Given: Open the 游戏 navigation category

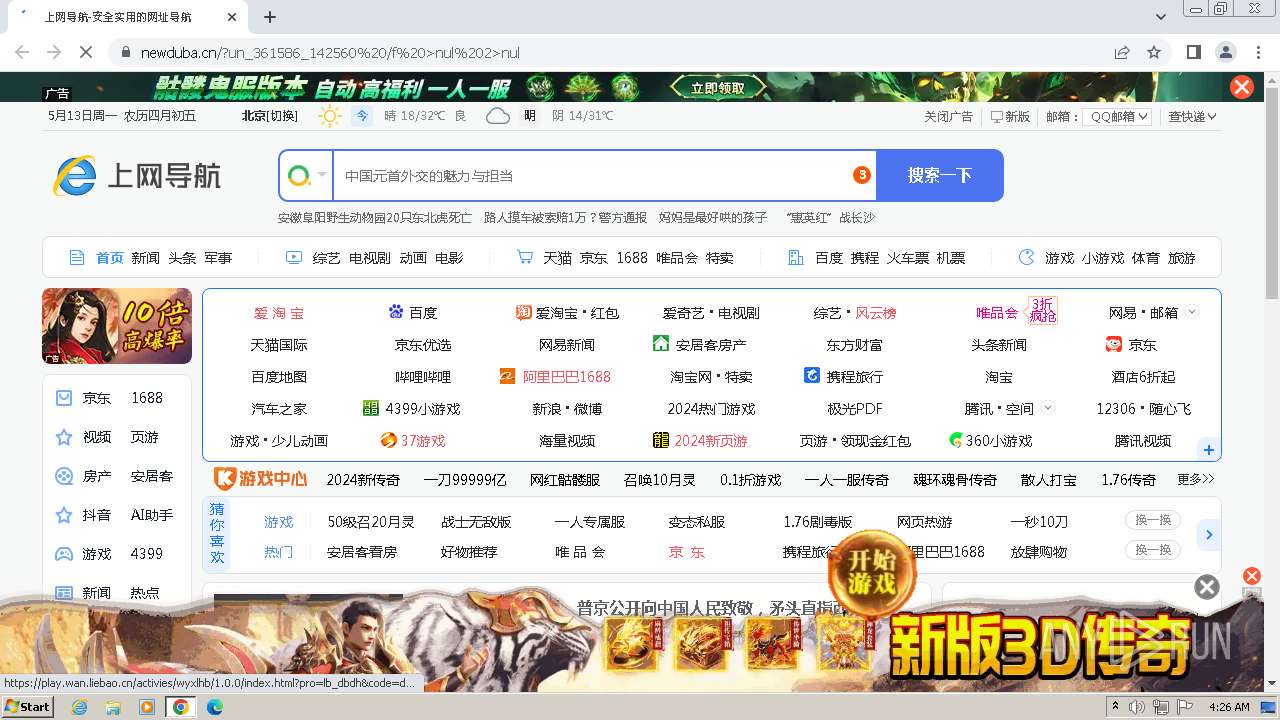Looking at the screenshot, I should pyautogui.click(x=1060, y=258).
